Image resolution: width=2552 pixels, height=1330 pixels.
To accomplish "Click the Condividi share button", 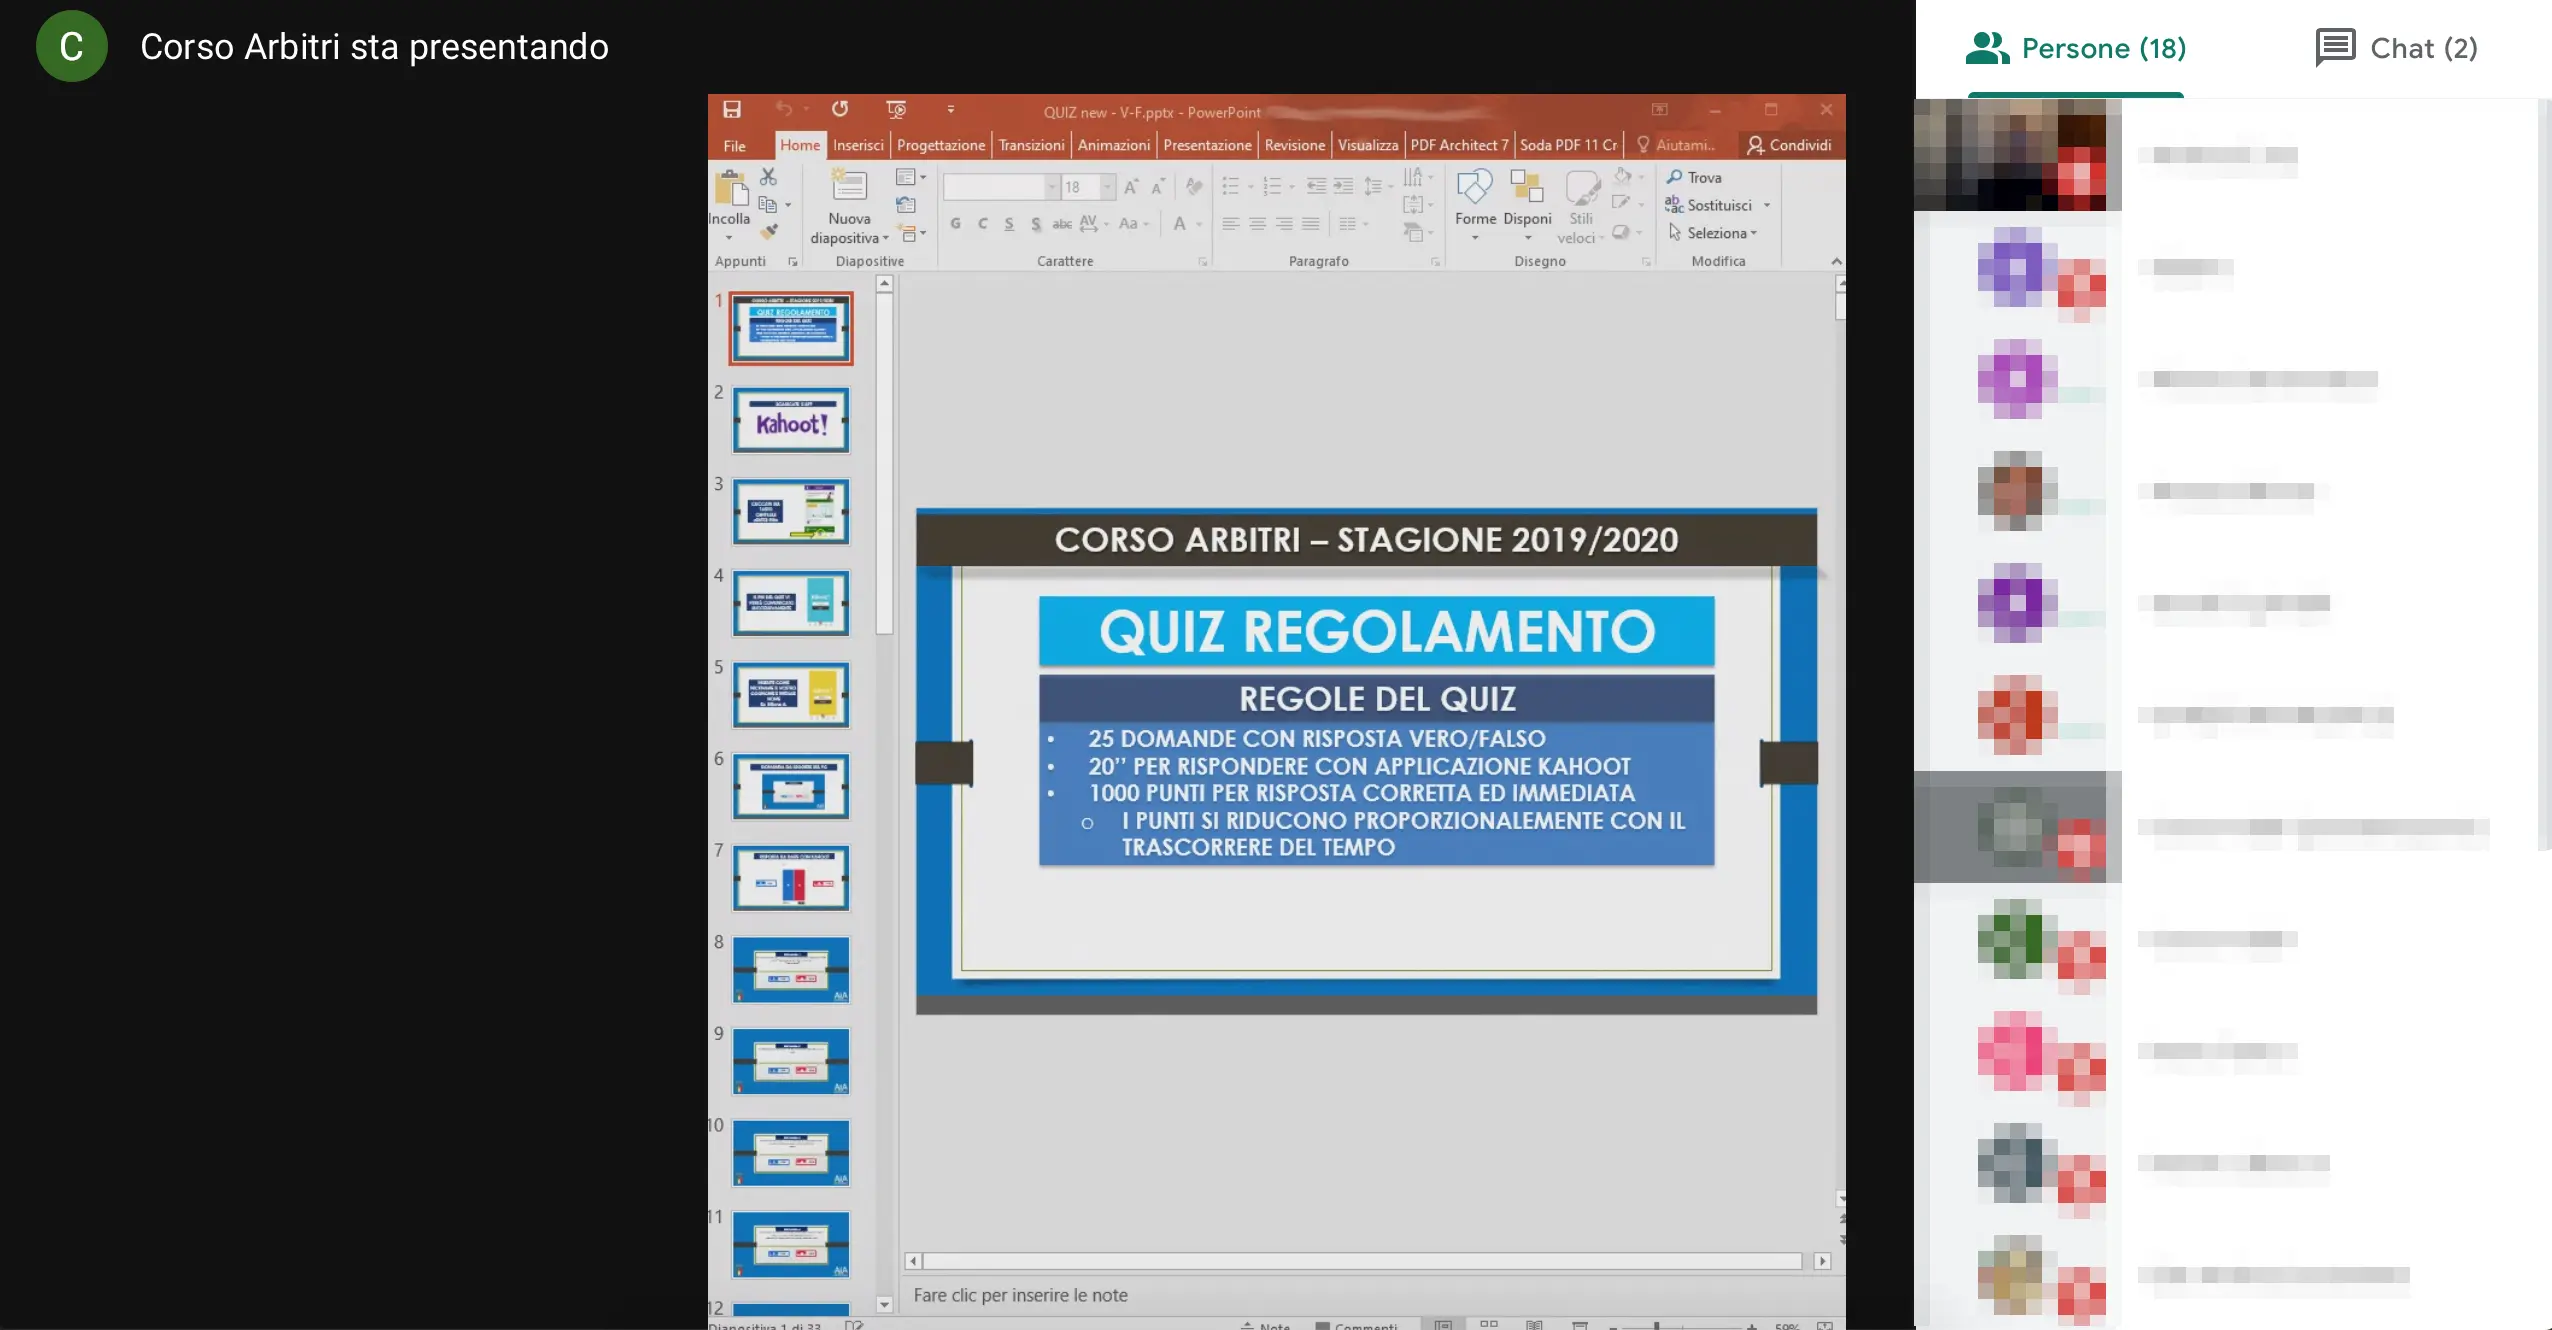I will pos(1790,145).
